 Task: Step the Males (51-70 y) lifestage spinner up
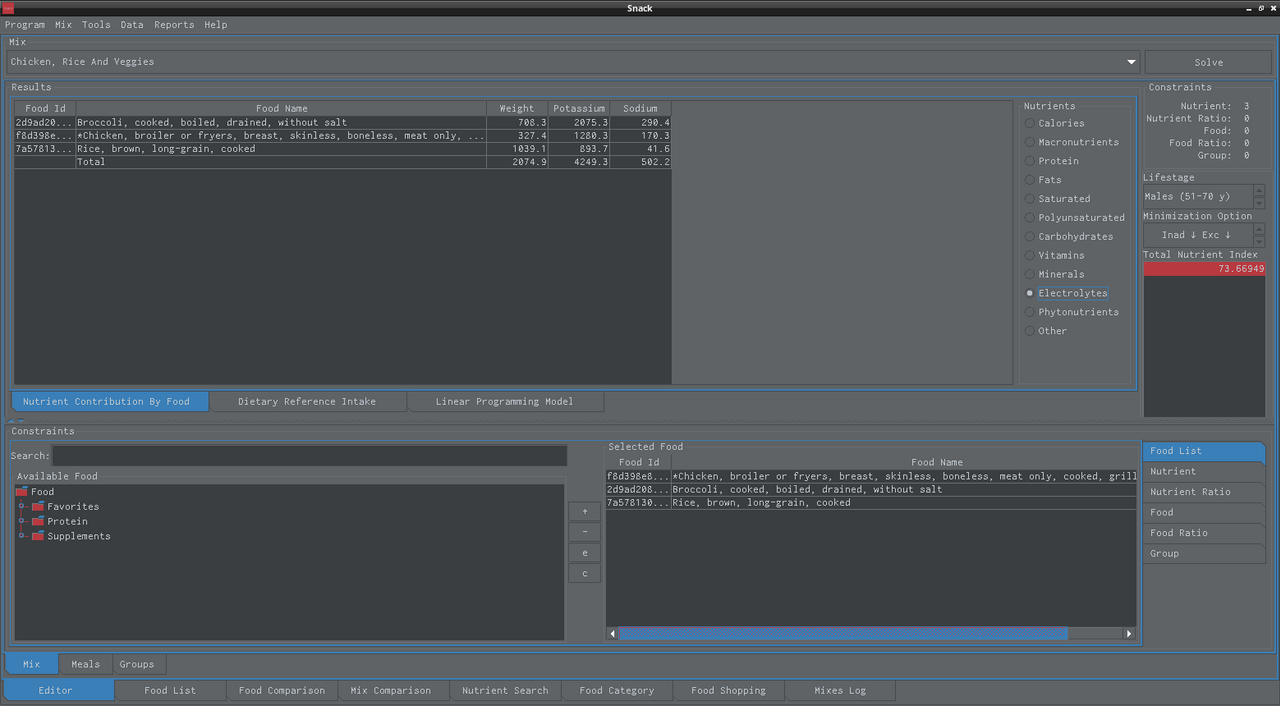(x=1259, y=191)
